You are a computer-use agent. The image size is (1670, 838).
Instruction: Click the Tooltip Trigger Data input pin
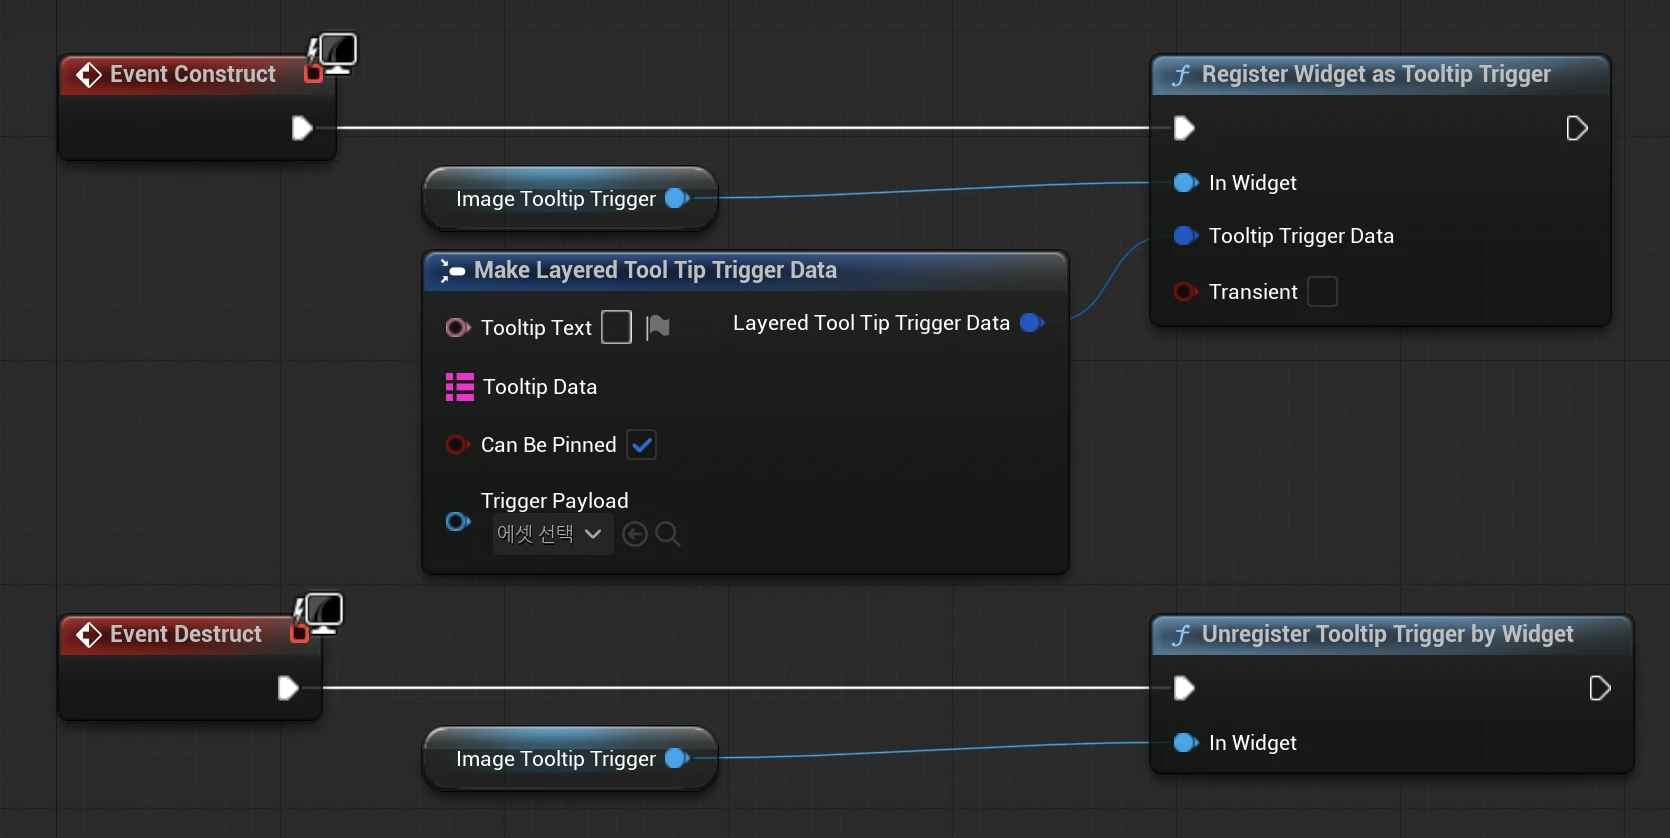pos(1186,236)
